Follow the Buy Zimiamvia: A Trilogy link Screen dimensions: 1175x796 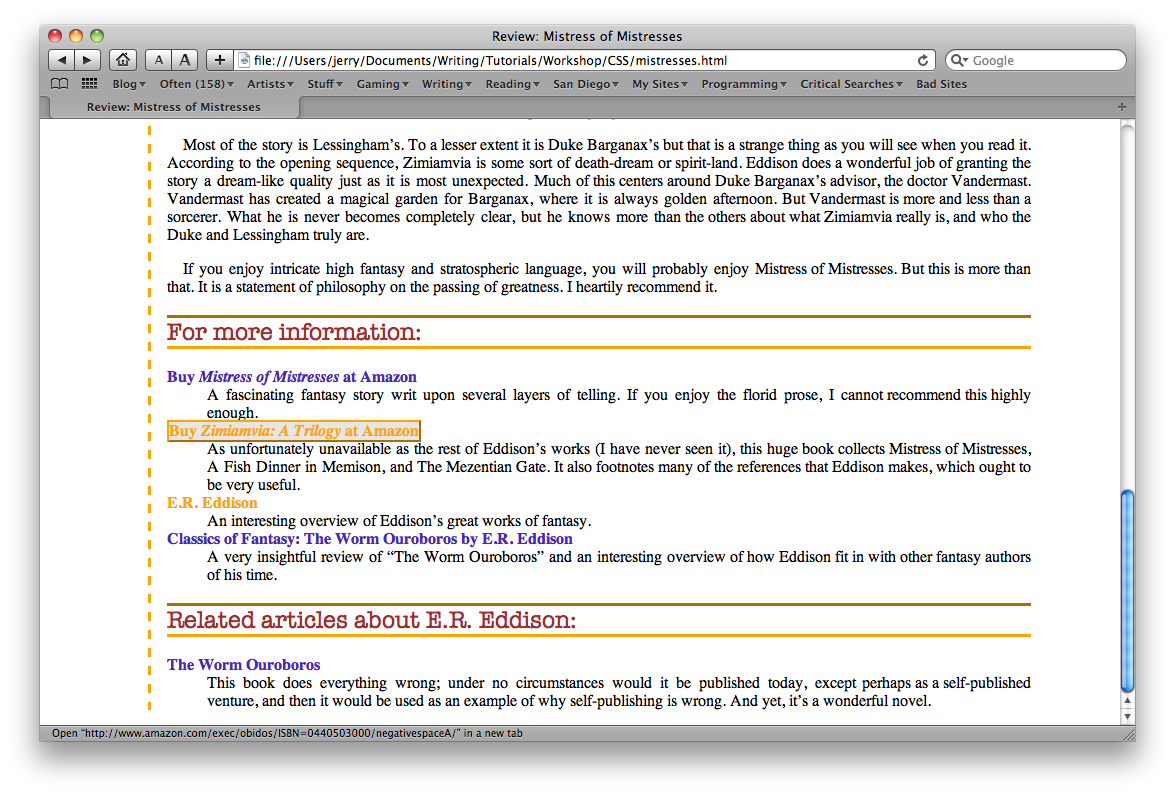coord(293,431)
